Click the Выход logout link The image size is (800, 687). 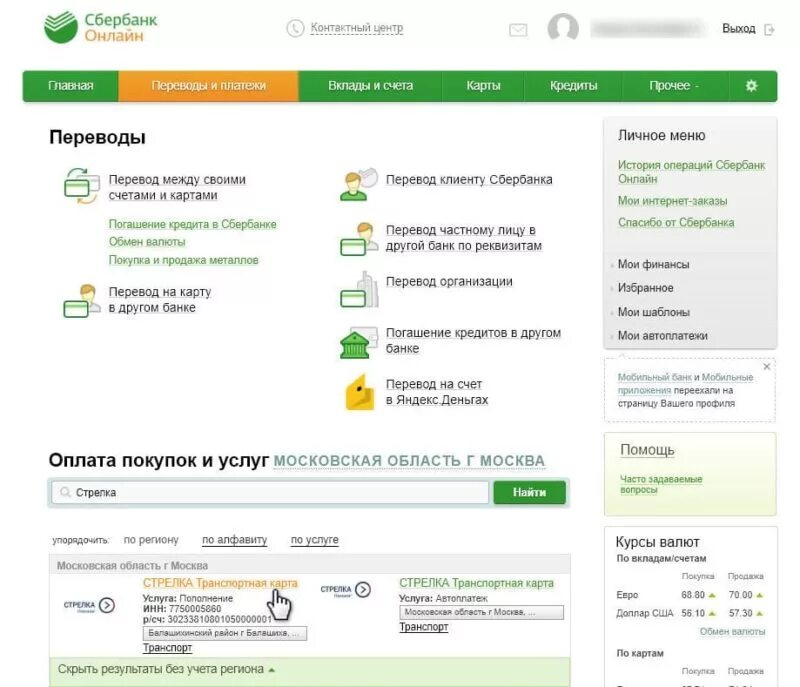point(738,29)
